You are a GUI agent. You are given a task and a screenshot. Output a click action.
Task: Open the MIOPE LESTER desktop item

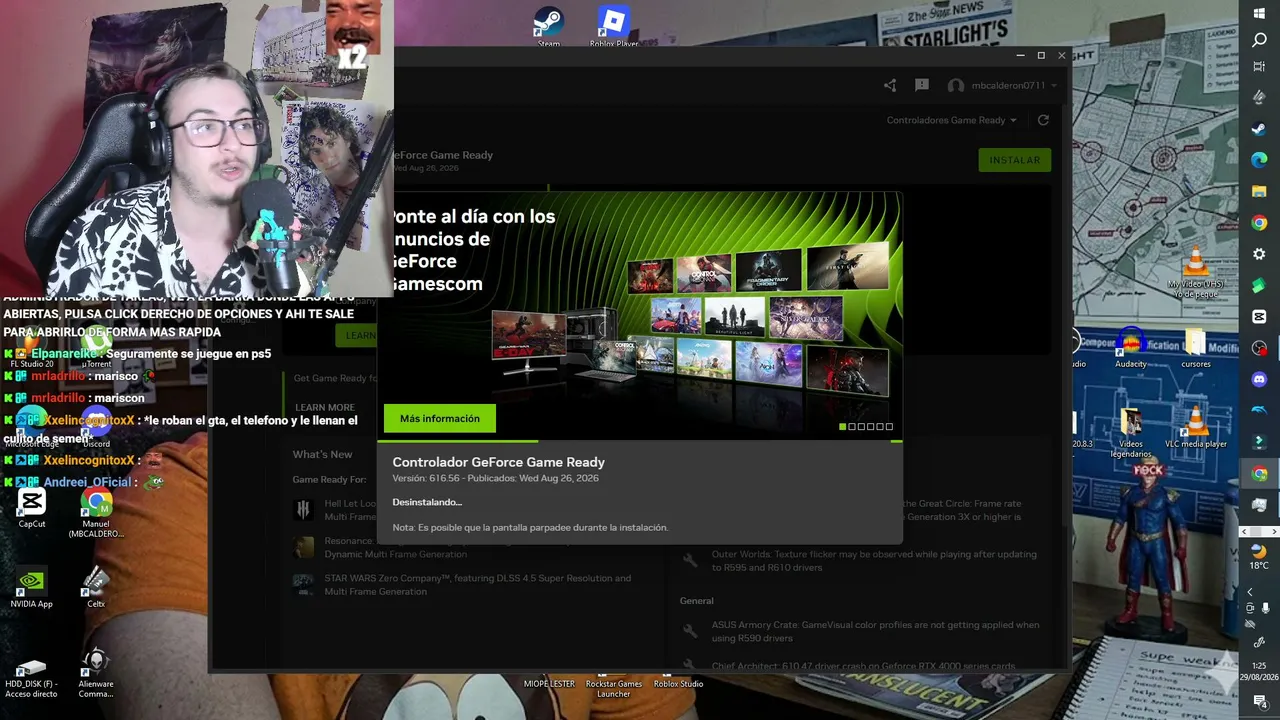(549, 684)
